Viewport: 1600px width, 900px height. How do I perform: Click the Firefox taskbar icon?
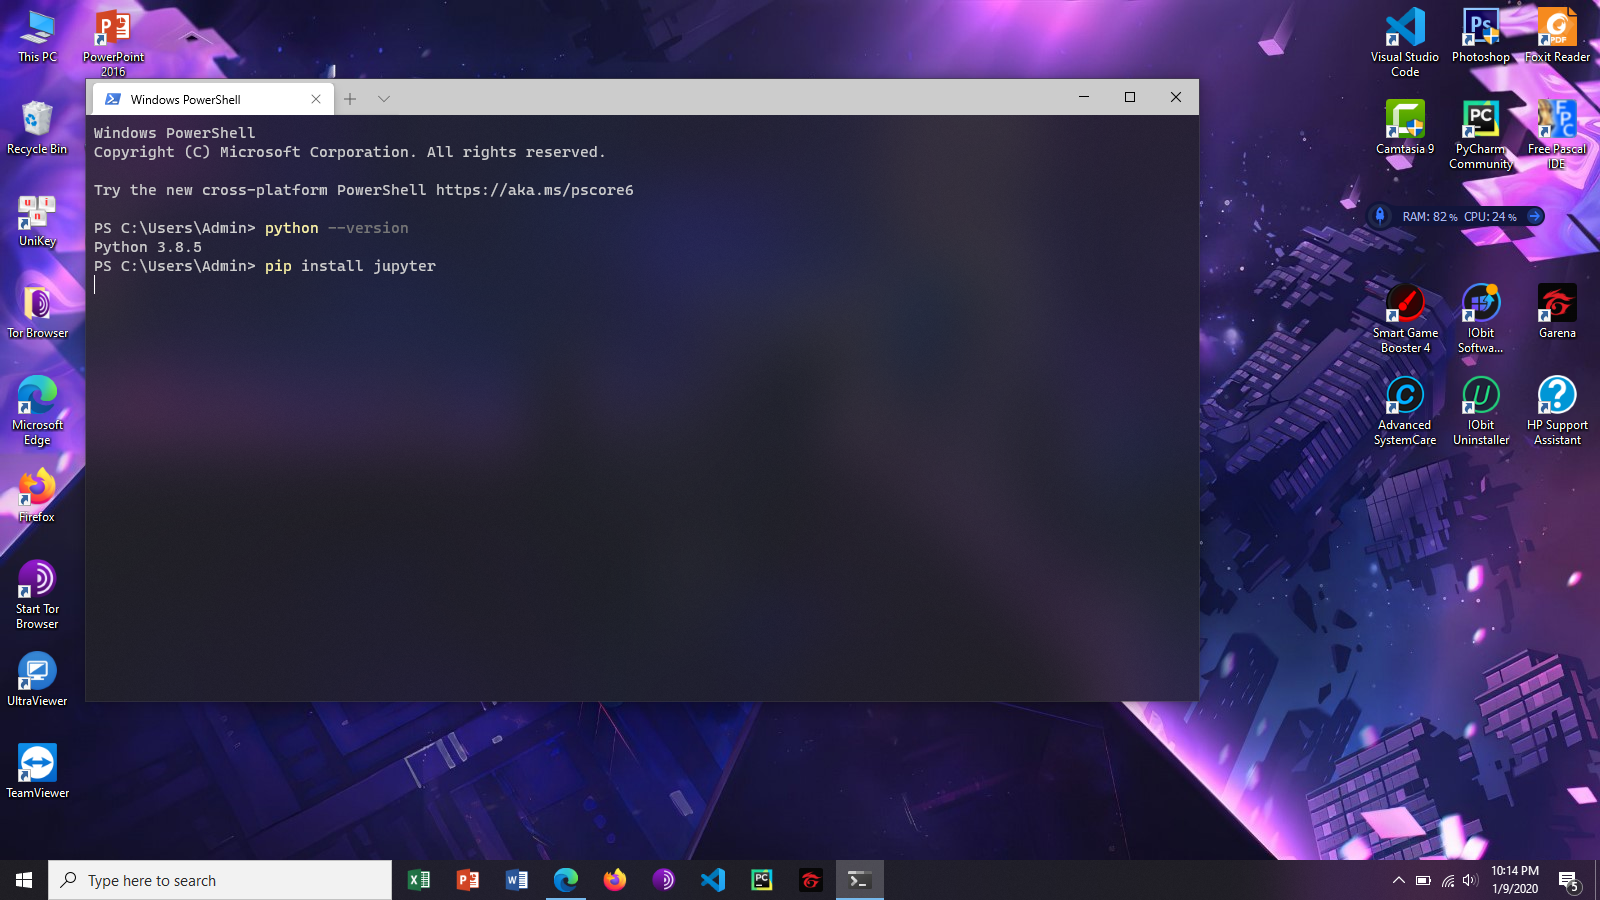pos(614,880)
